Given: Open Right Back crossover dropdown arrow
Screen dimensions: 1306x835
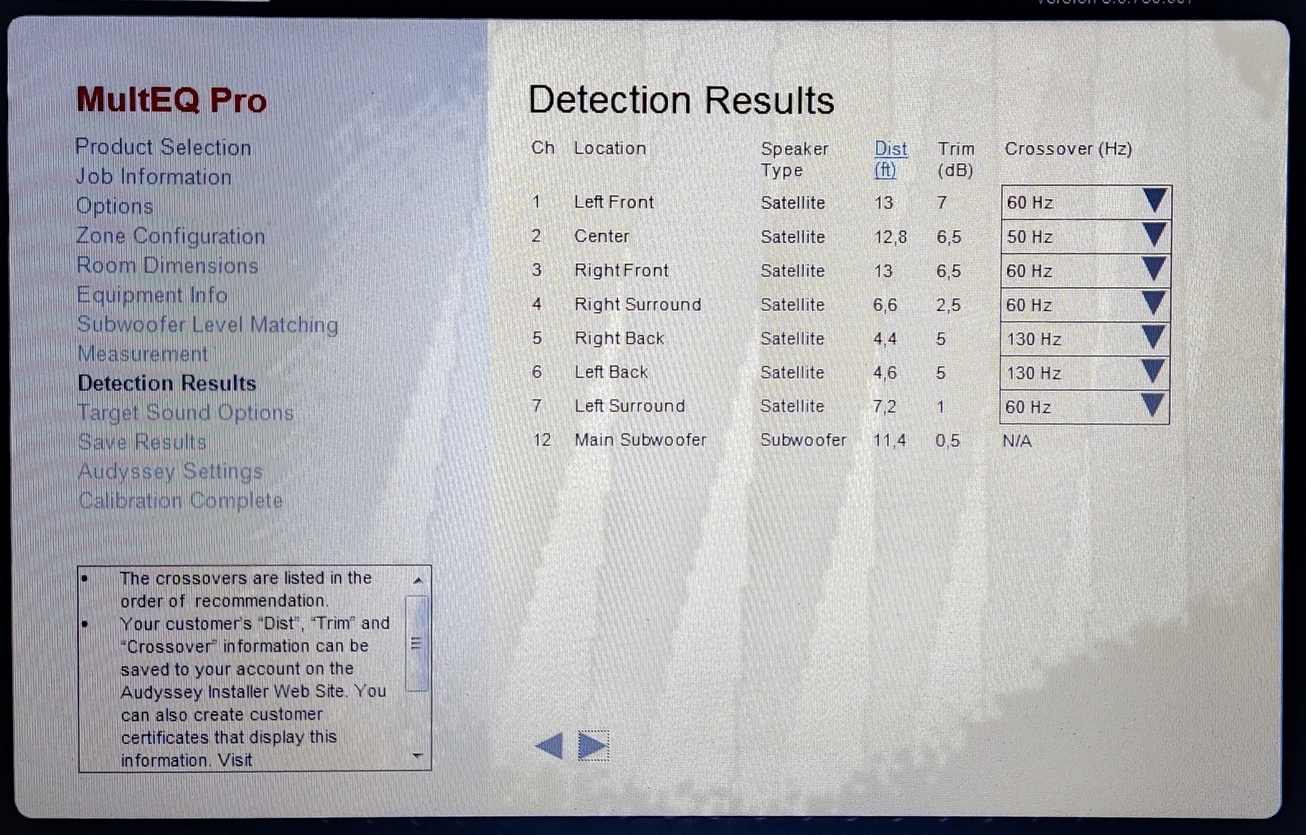Looking at the screenshot, I should [x=1154, y=338].
